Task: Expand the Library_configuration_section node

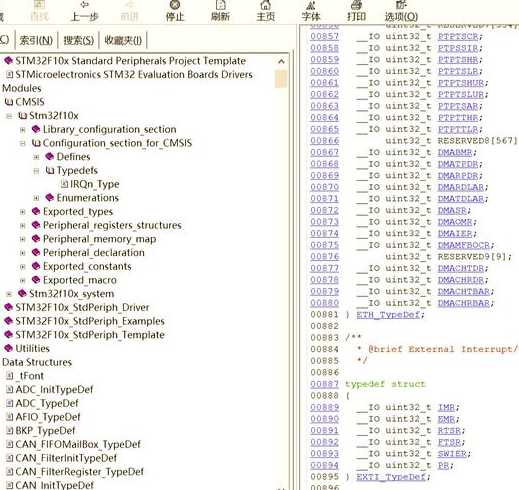Action: 23,130
